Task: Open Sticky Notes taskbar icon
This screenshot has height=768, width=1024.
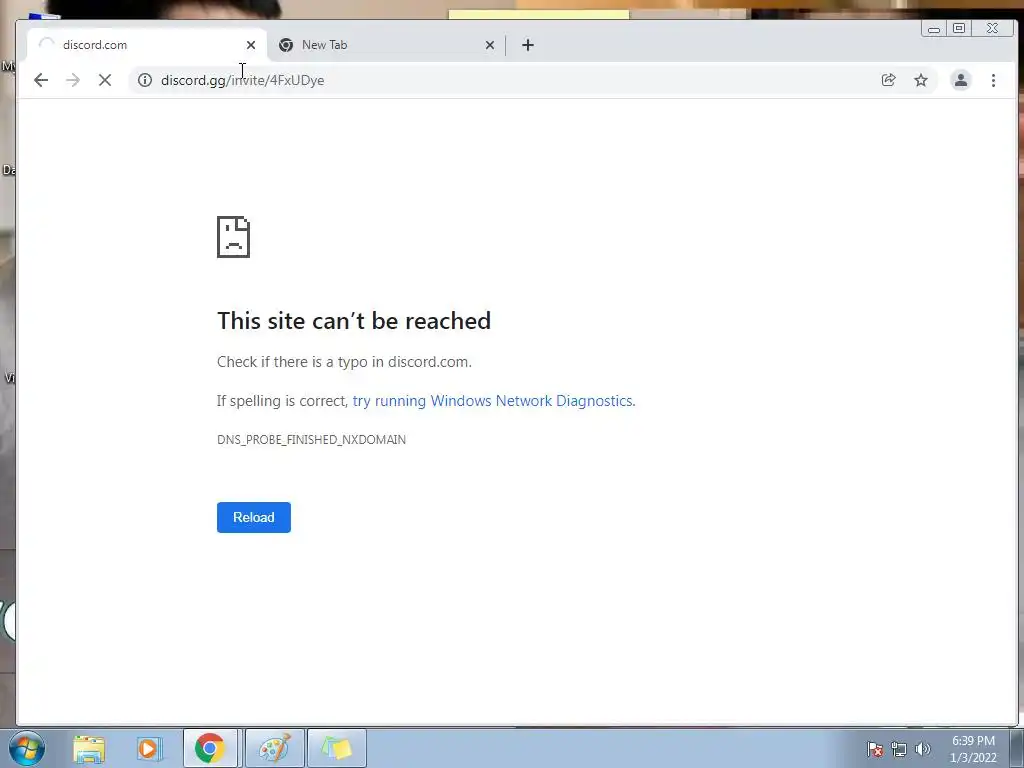Action: pyautogui.click(x=336, y=748)
